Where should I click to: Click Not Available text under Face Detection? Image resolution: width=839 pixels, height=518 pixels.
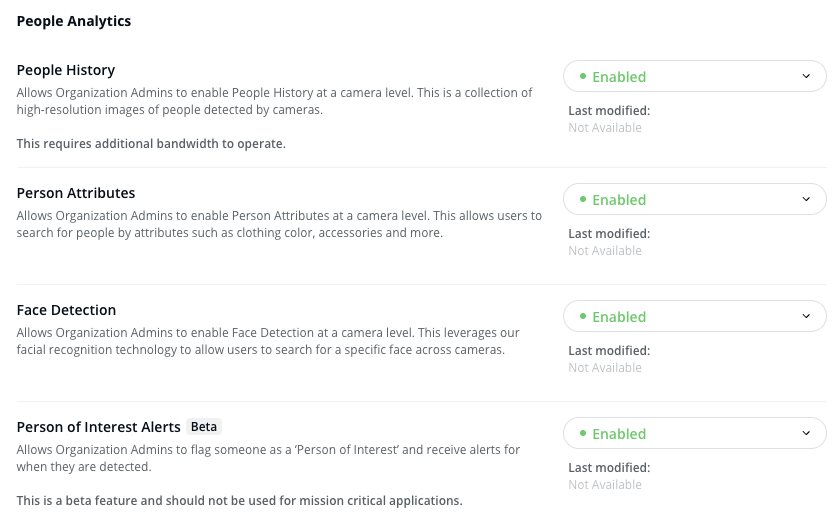(605, 368)
